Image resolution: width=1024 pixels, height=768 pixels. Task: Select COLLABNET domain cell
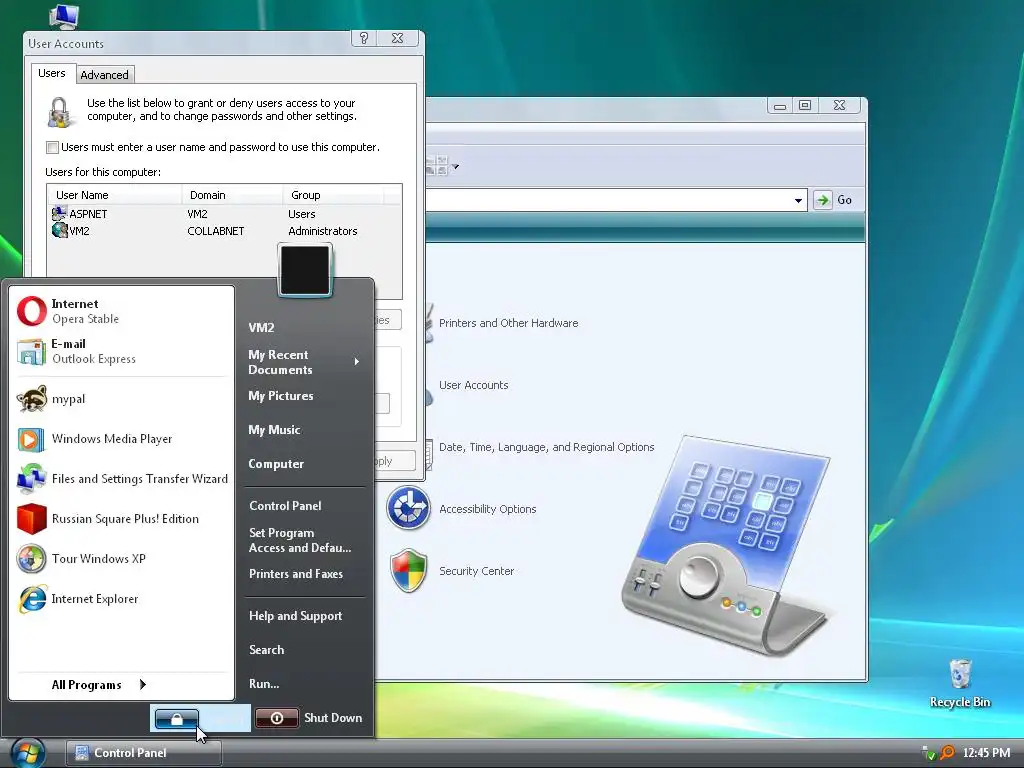coord(216,231)
